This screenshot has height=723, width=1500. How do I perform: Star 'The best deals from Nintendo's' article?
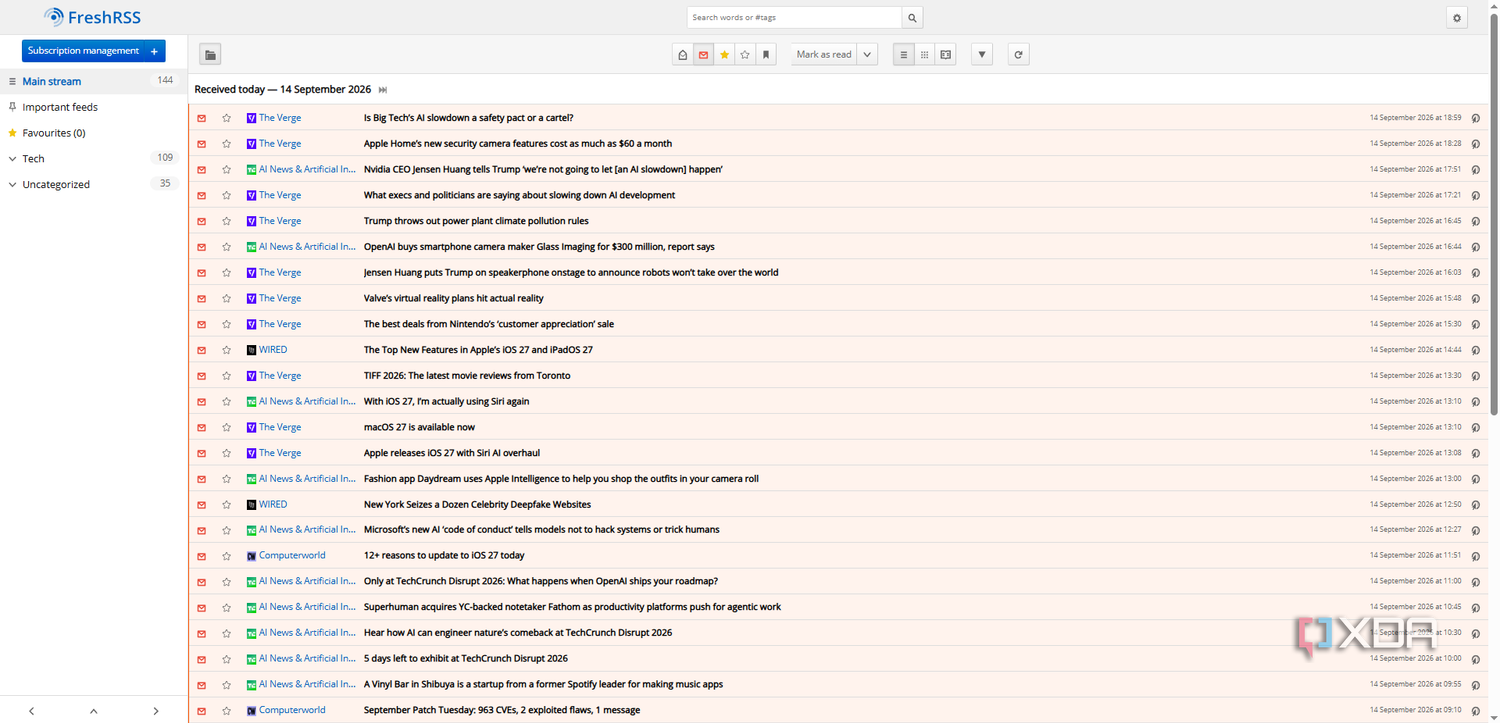click(227, 324)
